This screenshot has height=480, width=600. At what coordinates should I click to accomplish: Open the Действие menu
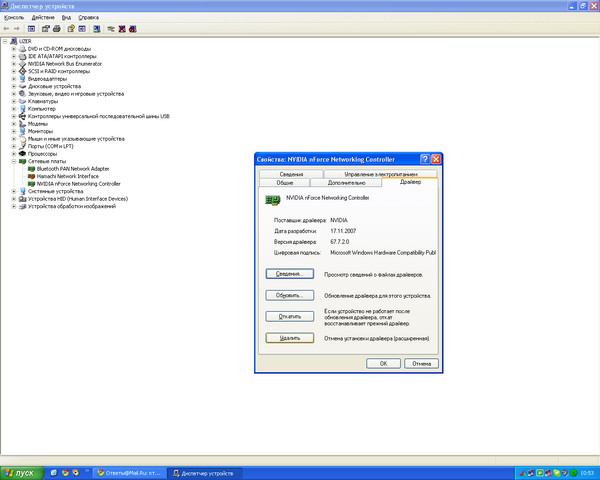pos(43,18)
